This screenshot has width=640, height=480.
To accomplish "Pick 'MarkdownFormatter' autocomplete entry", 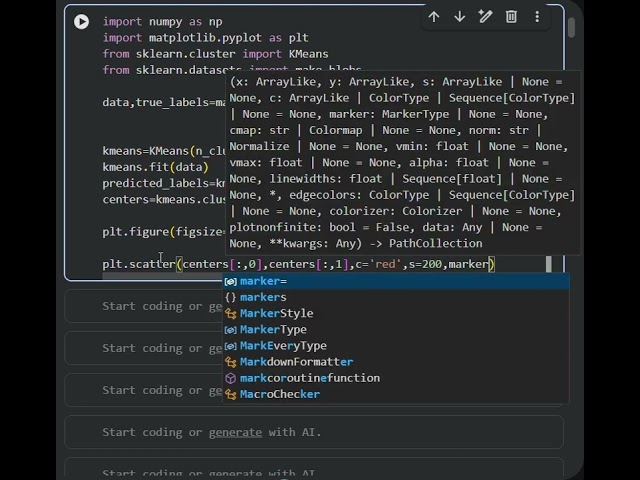I will click(396, 362).
